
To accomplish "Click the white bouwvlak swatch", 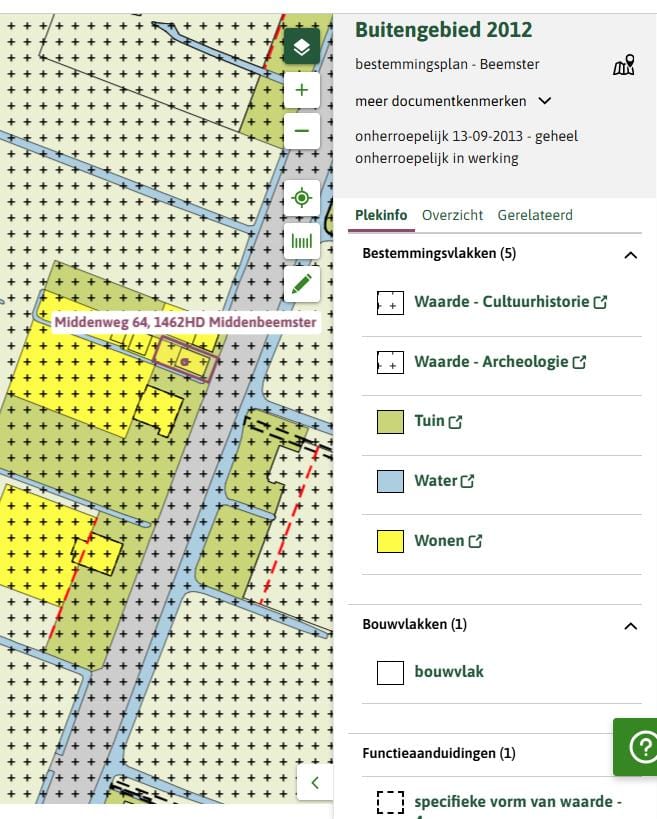I will tap(390, 673).
